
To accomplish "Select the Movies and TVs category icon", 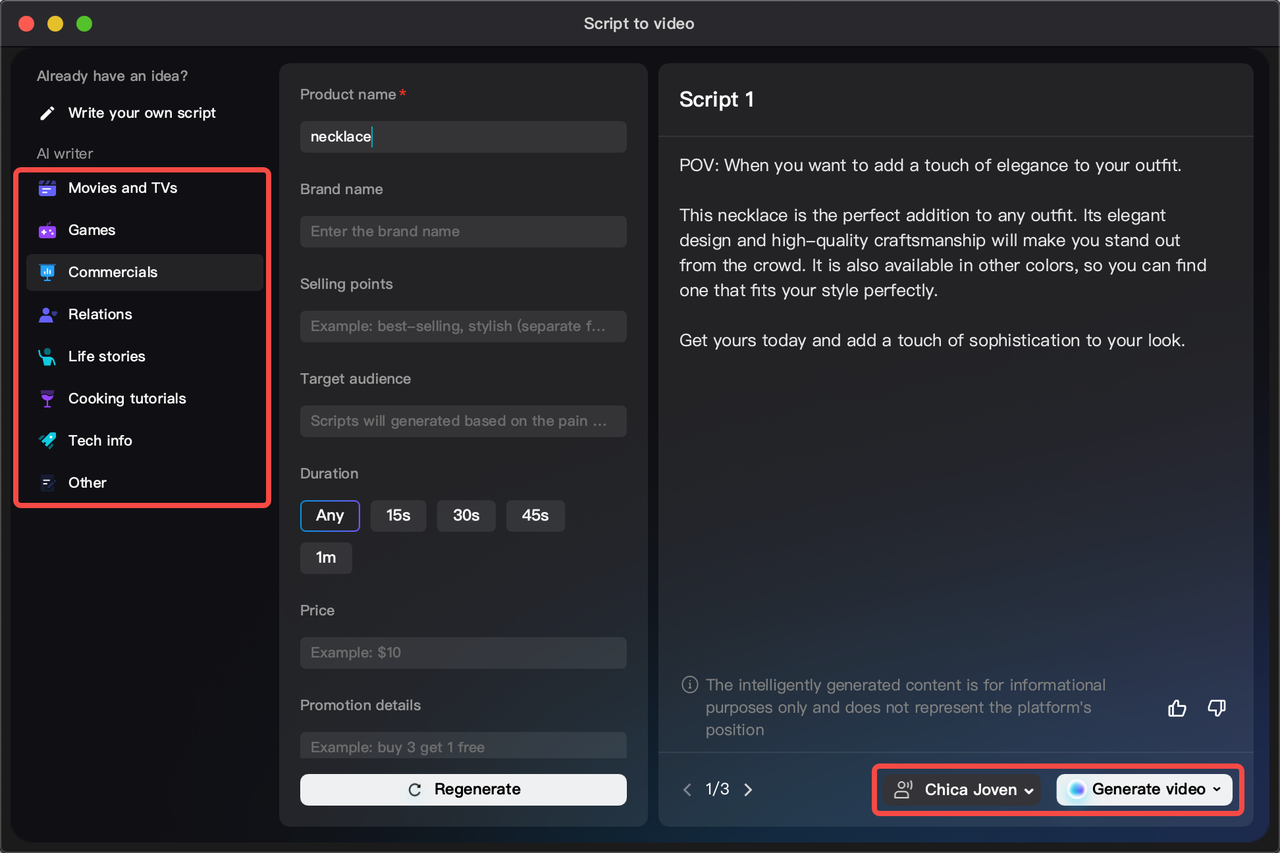I will coord(46,187).
